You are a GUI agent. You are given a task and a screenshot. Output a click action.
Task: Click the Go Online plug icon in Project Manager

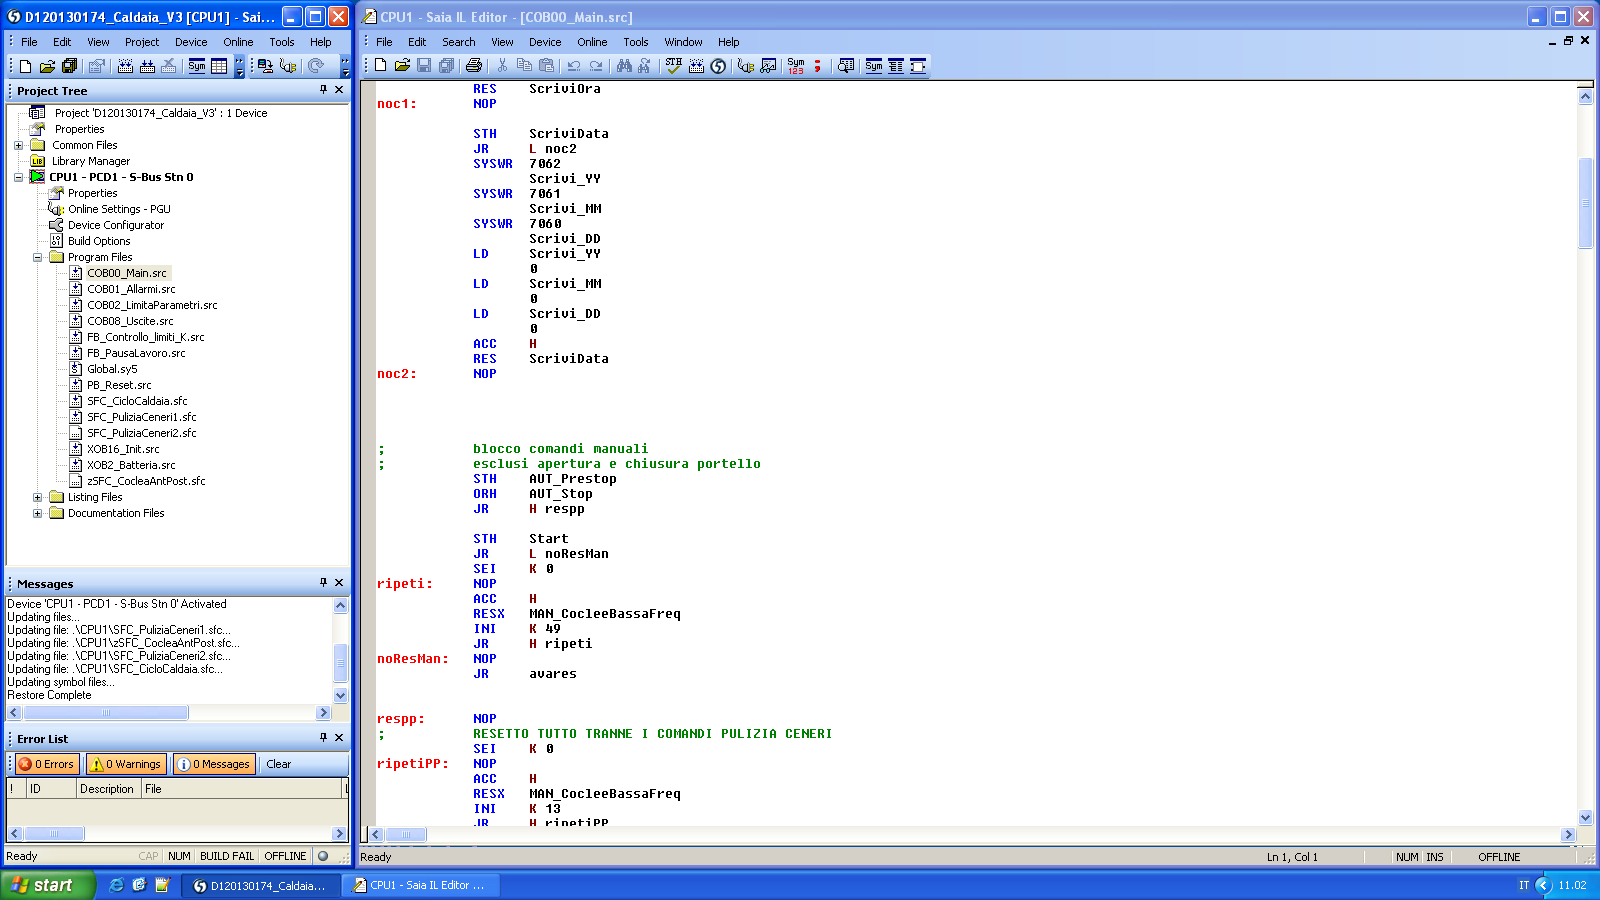tap(288, 66)
